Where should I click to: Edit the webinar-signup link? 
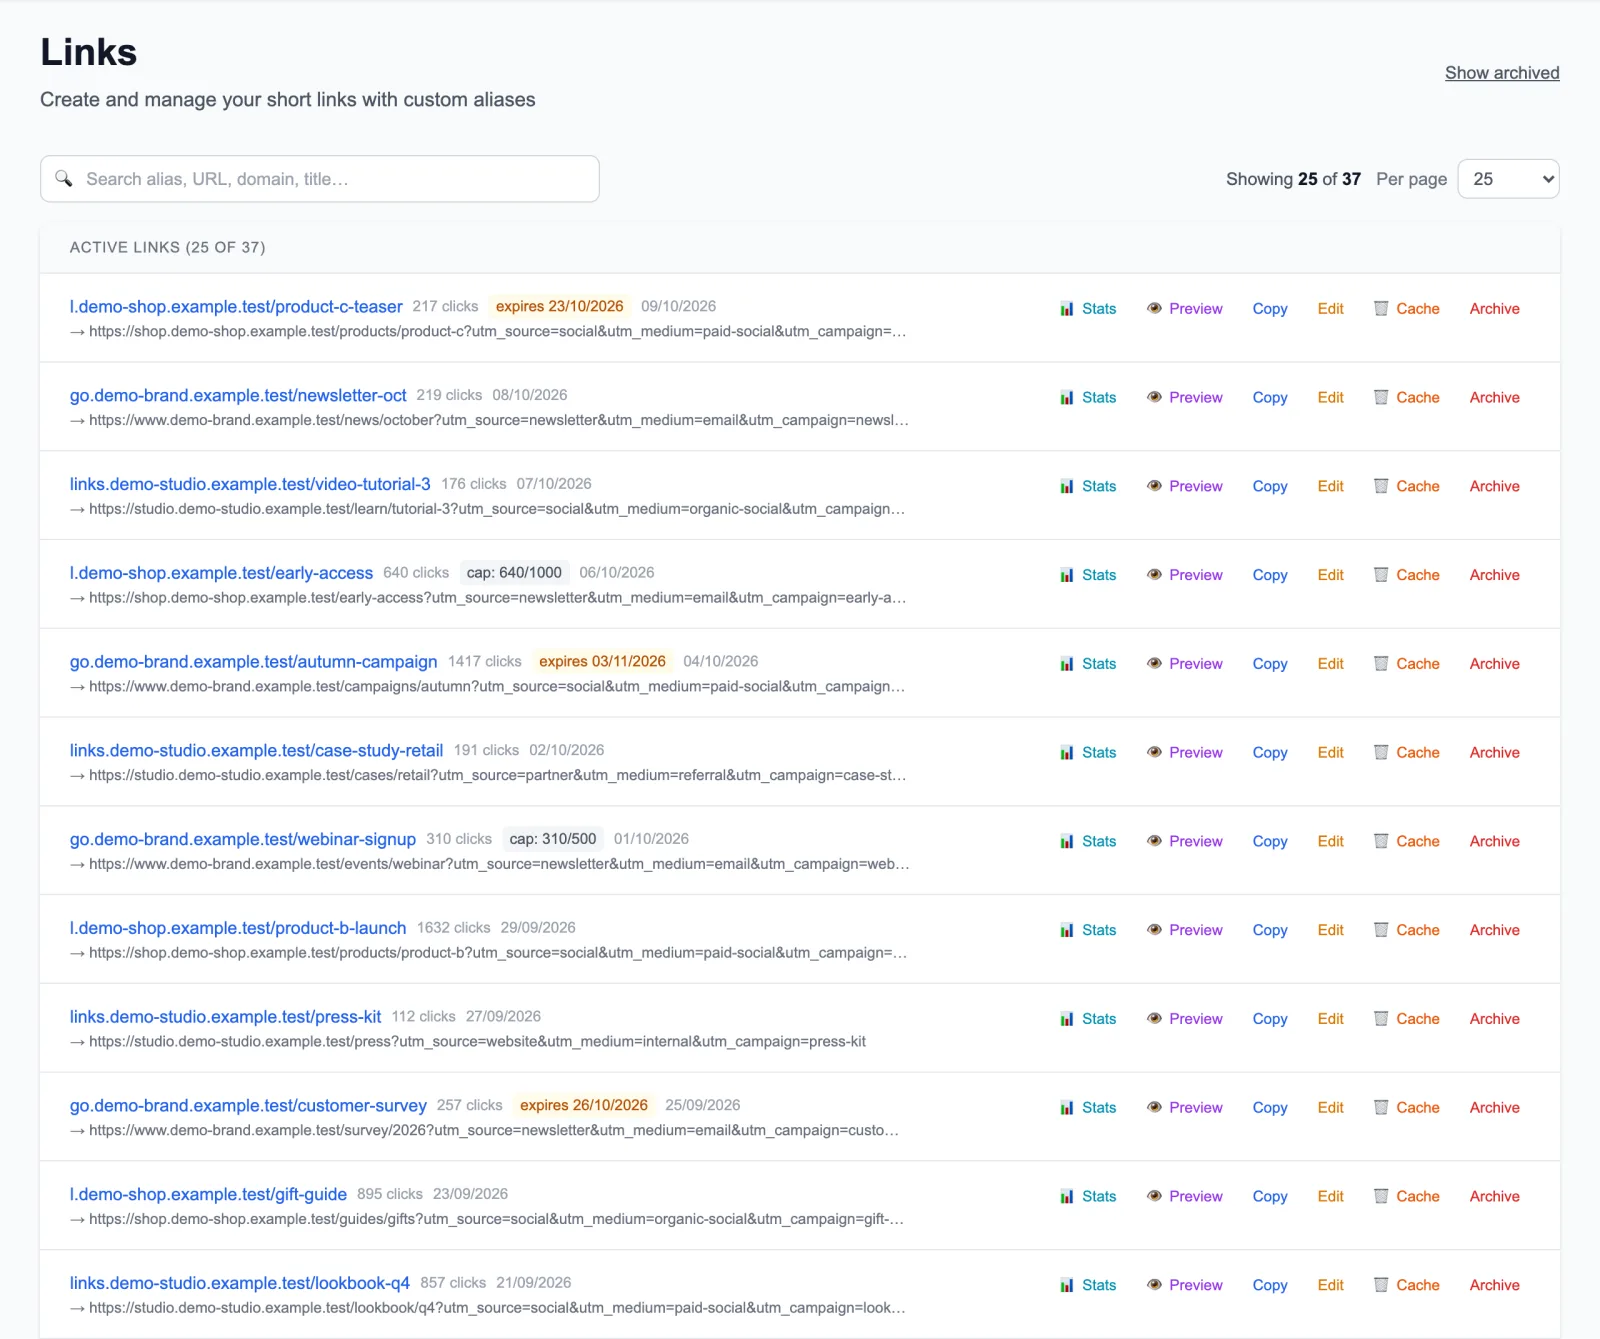click(1330, 842)
